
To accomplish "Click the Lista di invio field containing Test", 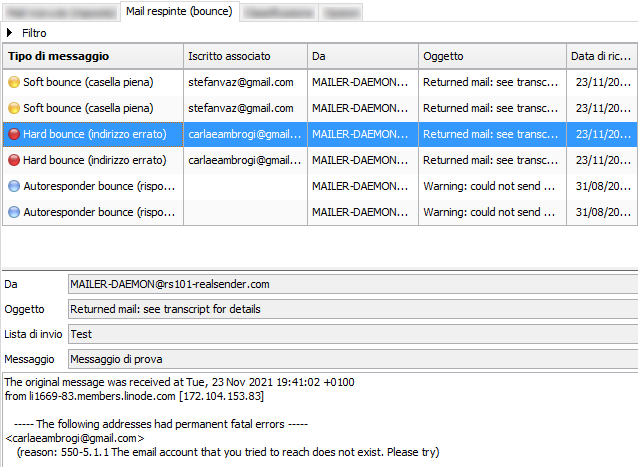I will click(x=350, y=334).
